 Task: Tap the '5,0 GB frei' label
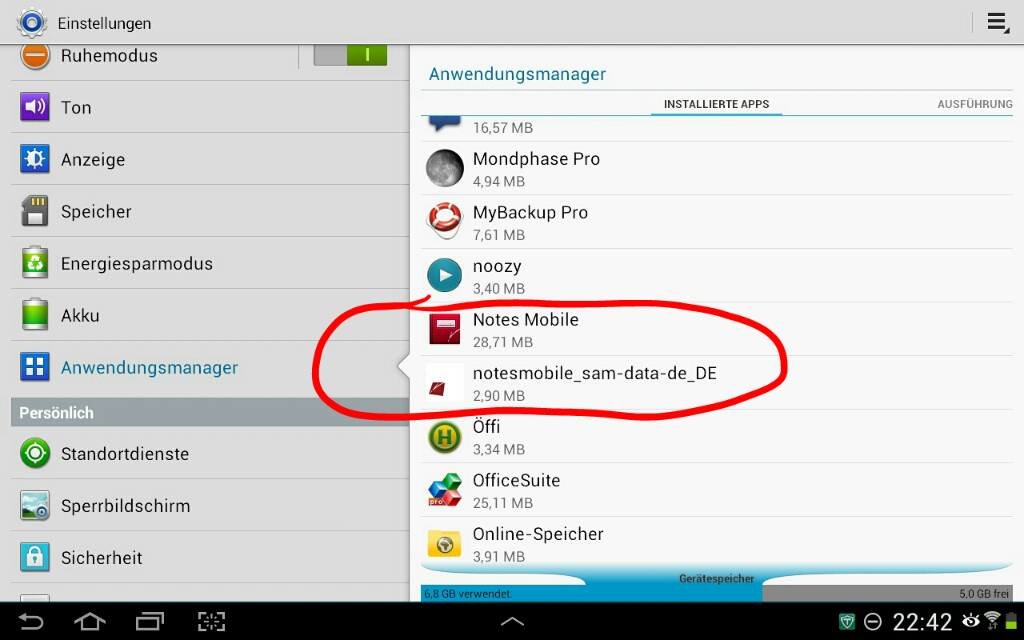pos(984,594)
